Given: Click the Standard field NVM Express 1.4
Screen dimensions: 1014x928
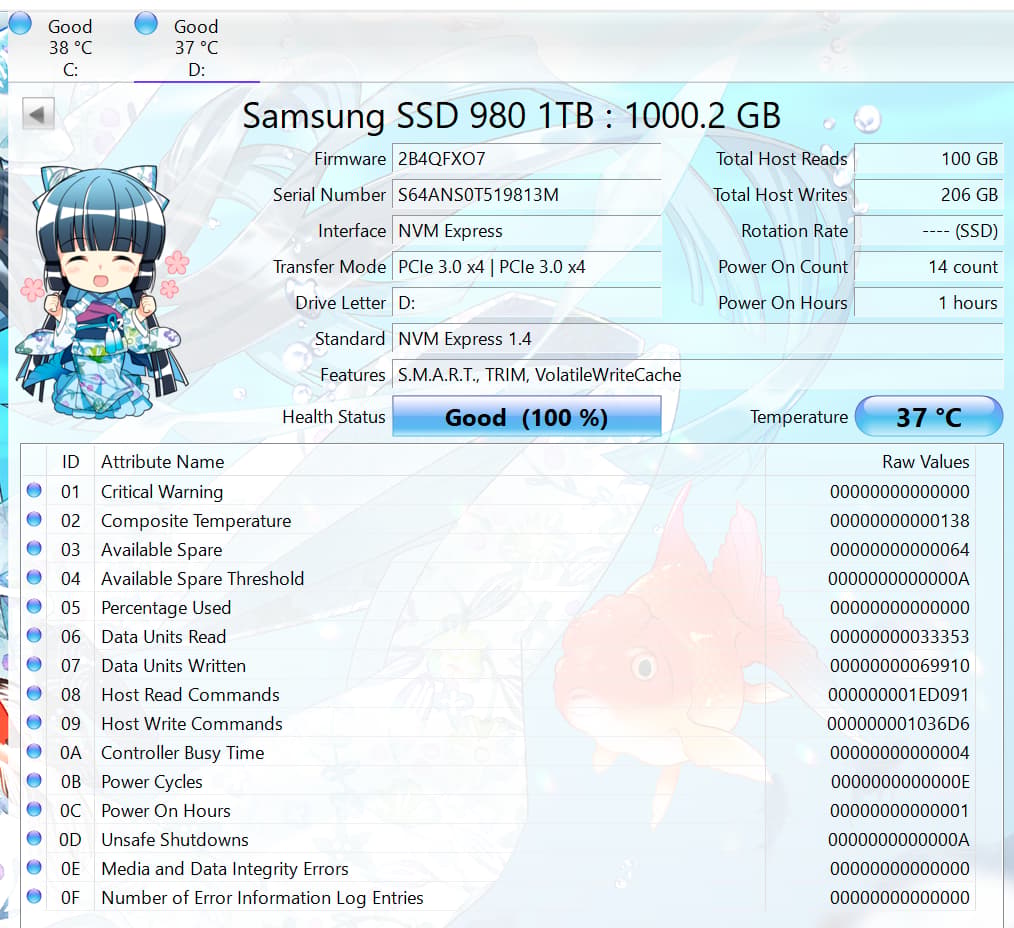Looking at the screenshot, I should tap(698, 339).
